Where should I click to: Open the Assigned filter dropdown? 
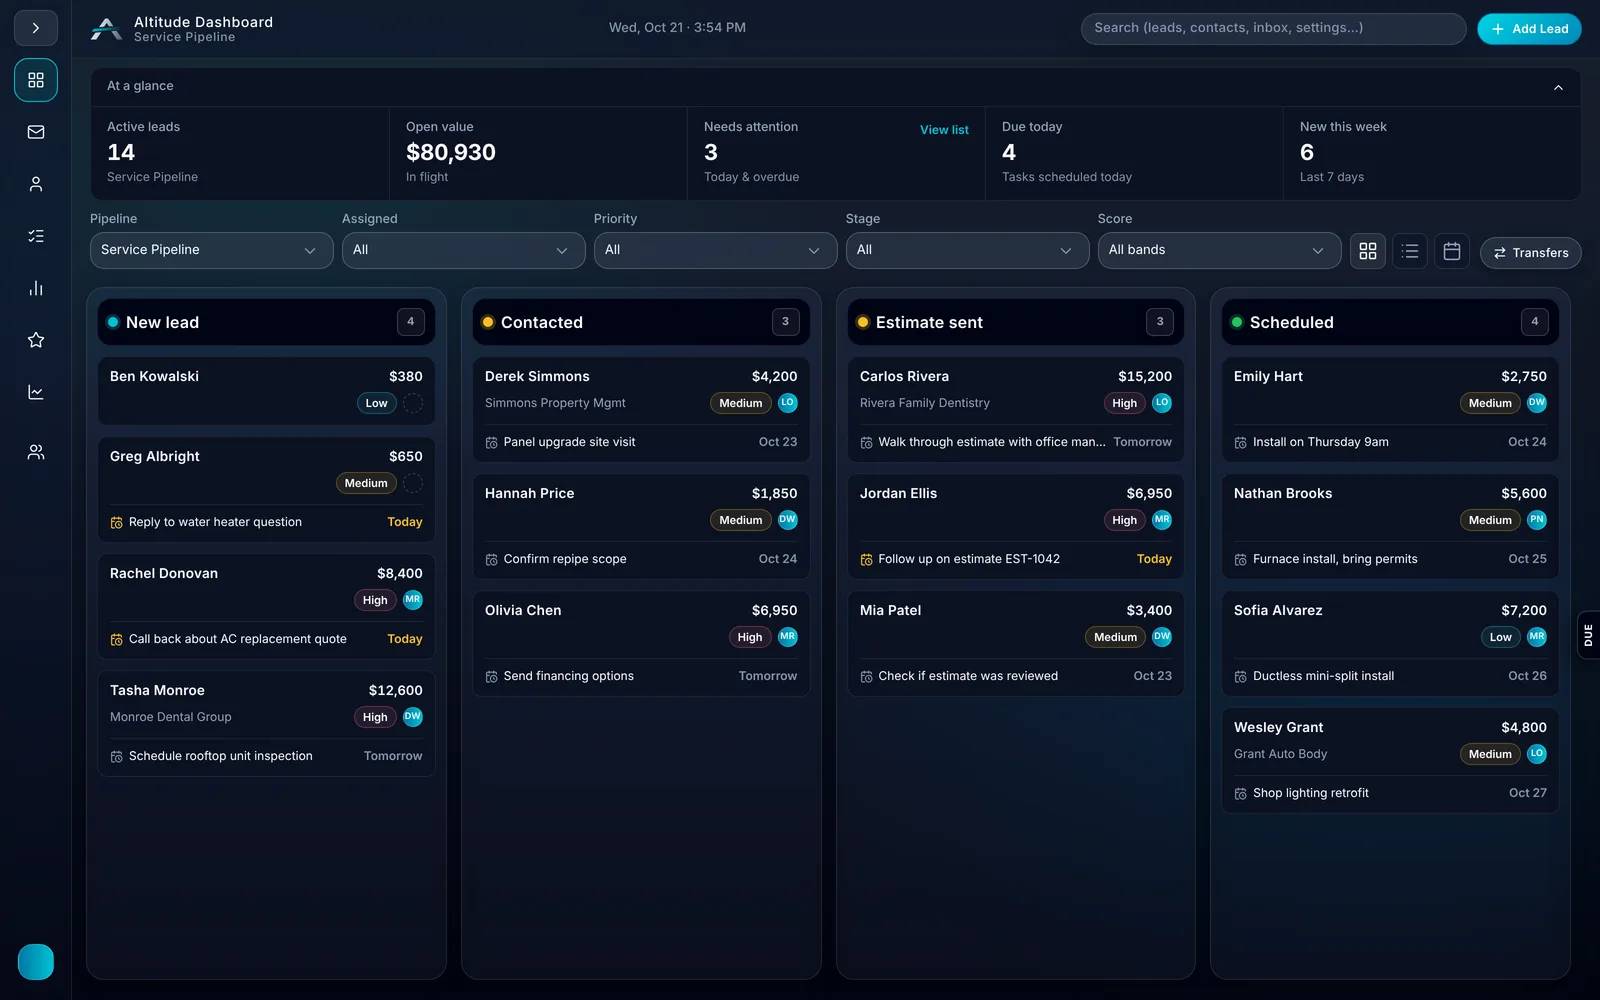click(x=463, y=250)
